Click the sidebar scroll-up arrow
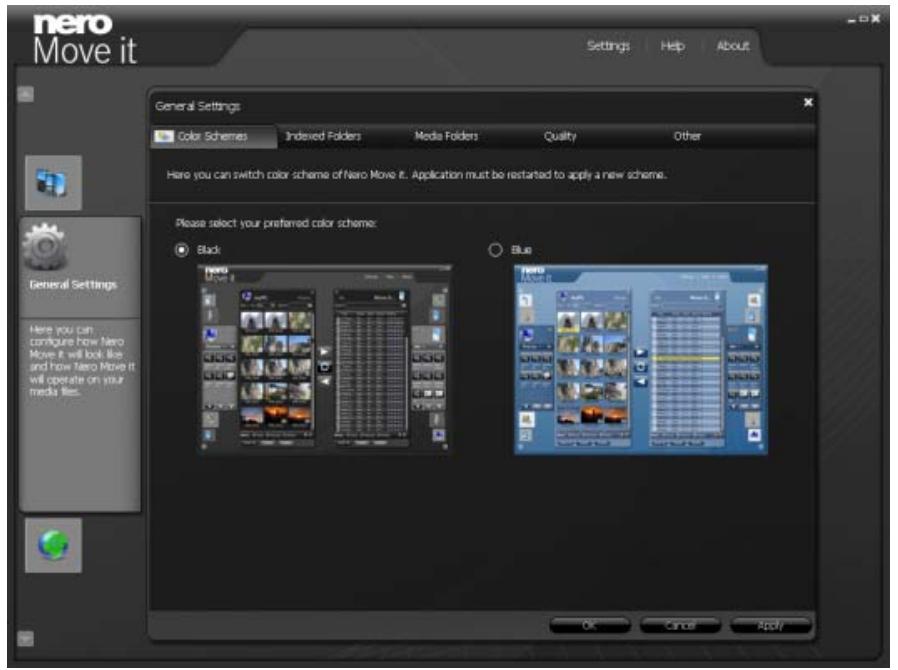This screenshot has width=898, height=670. click(25, 94)
